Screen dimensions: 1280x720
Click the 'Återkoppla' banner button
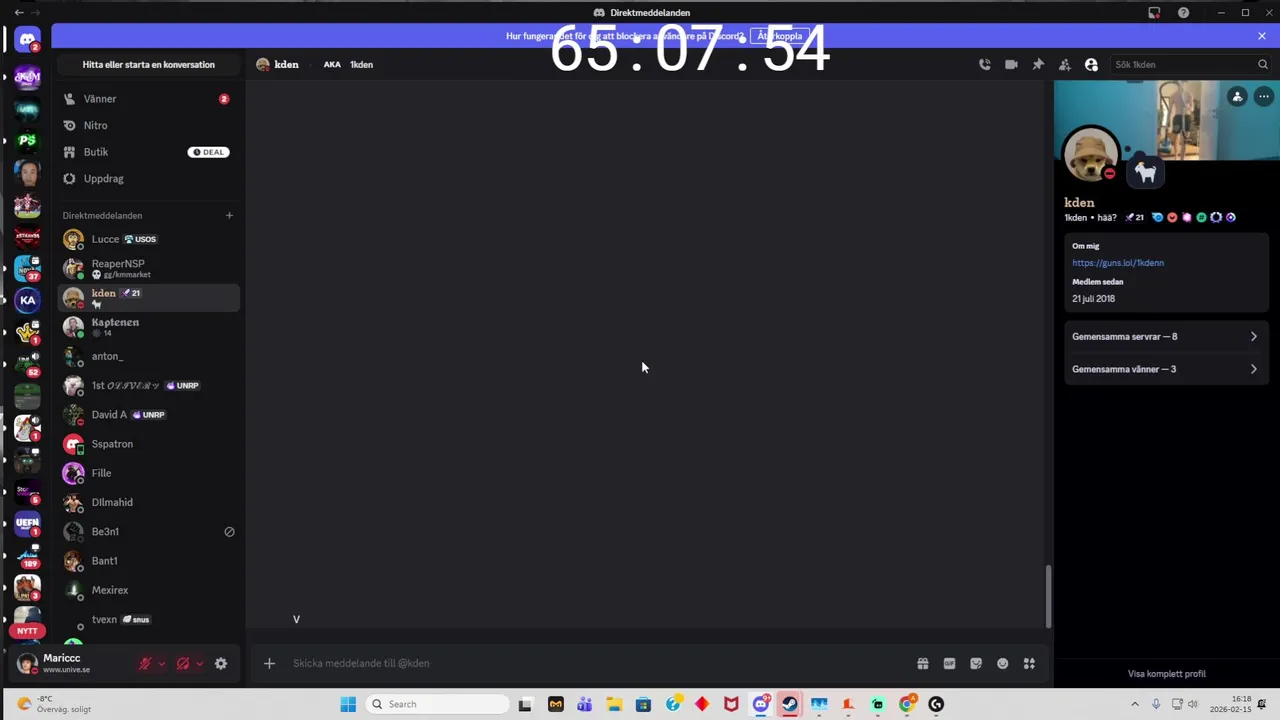(x=779, y=36)
